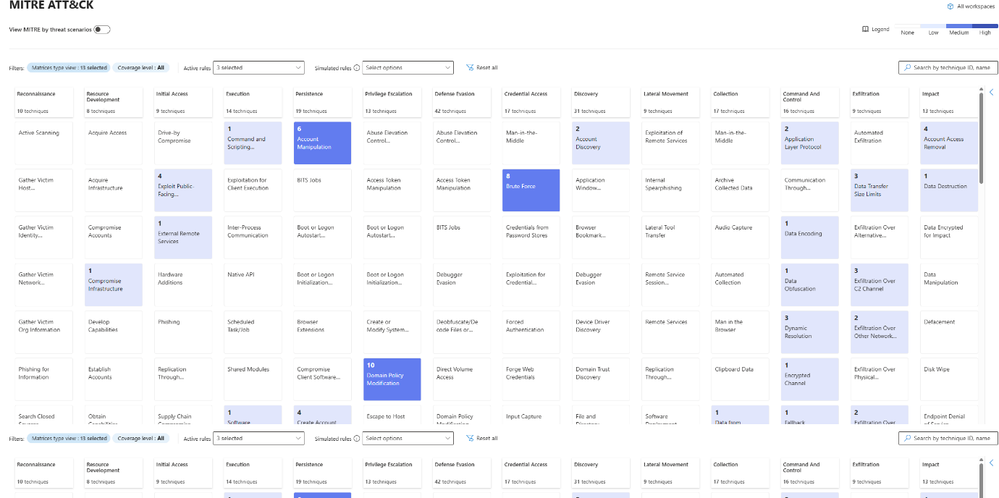Click the upper Search by technique ID field
This screenshot has height=498, width=999.
tap(948, 68)
